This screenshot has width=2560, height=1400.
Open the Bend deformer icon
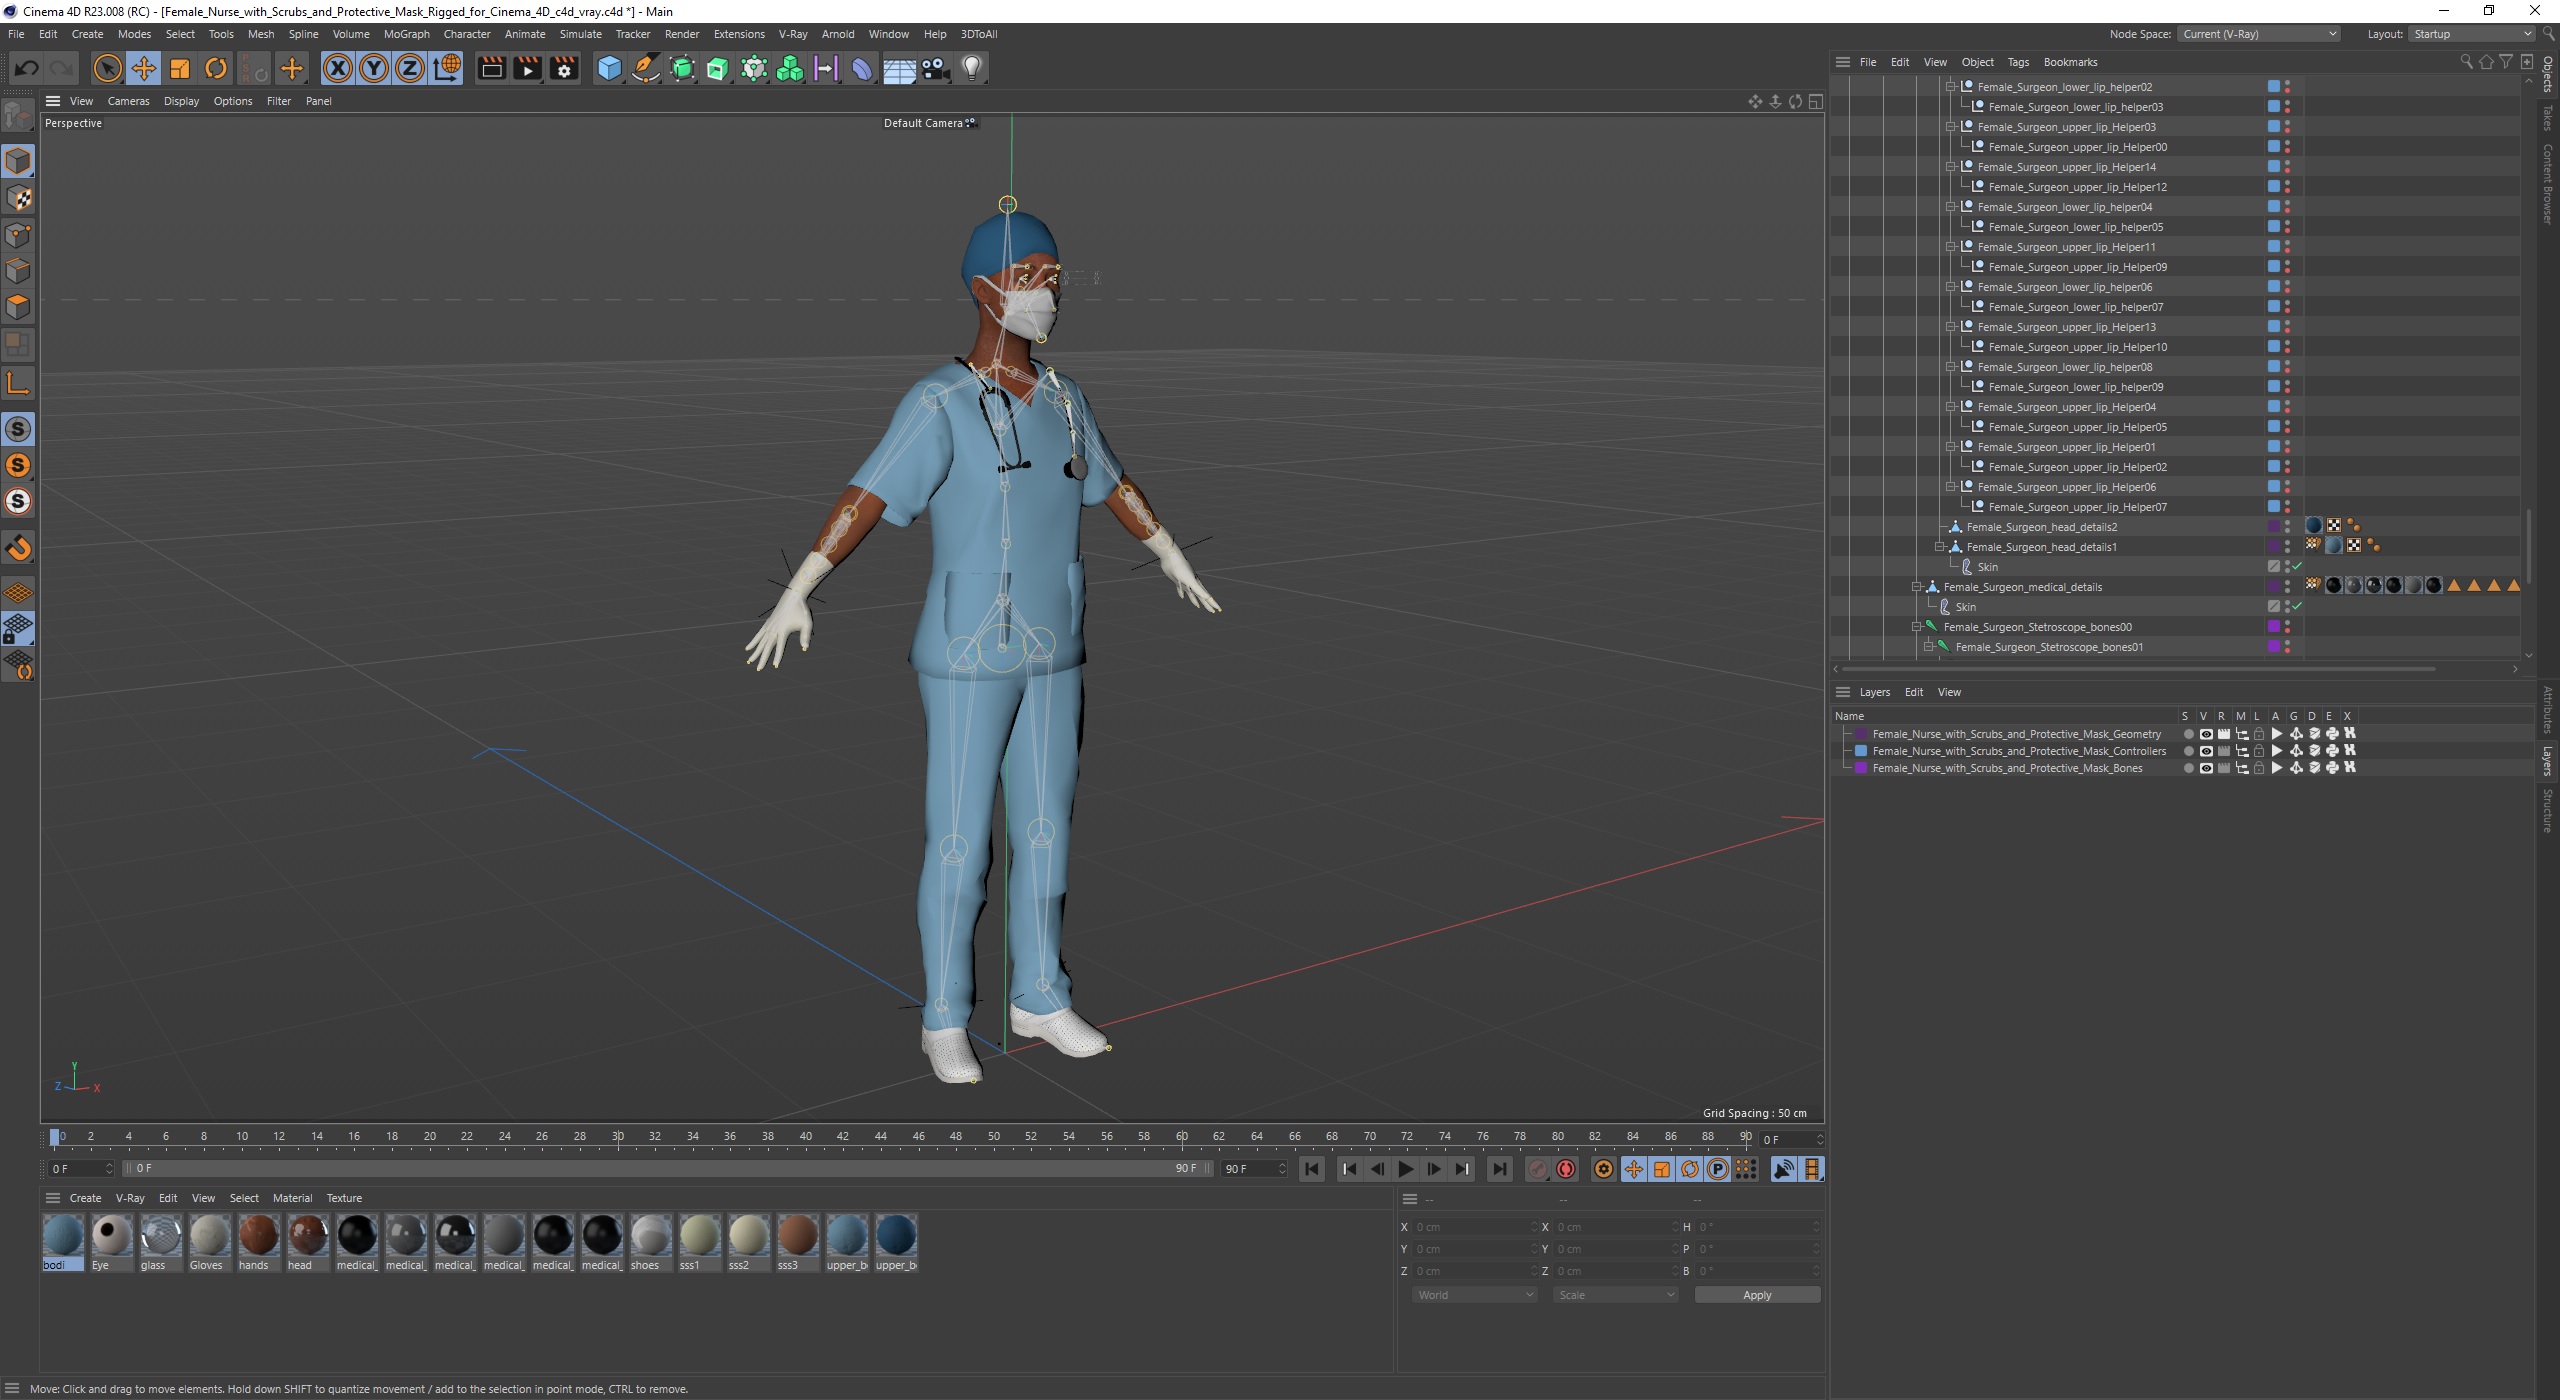(x=862, y=68)
